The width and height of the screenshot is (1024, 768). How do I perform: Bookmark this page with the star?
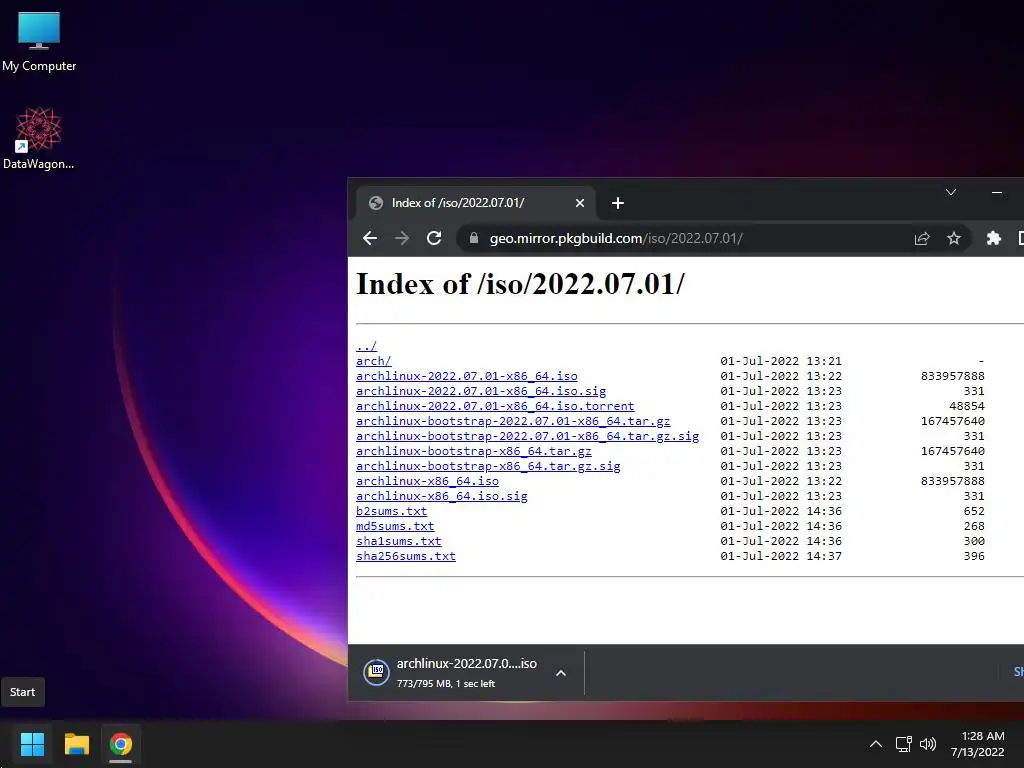(953, 238)
